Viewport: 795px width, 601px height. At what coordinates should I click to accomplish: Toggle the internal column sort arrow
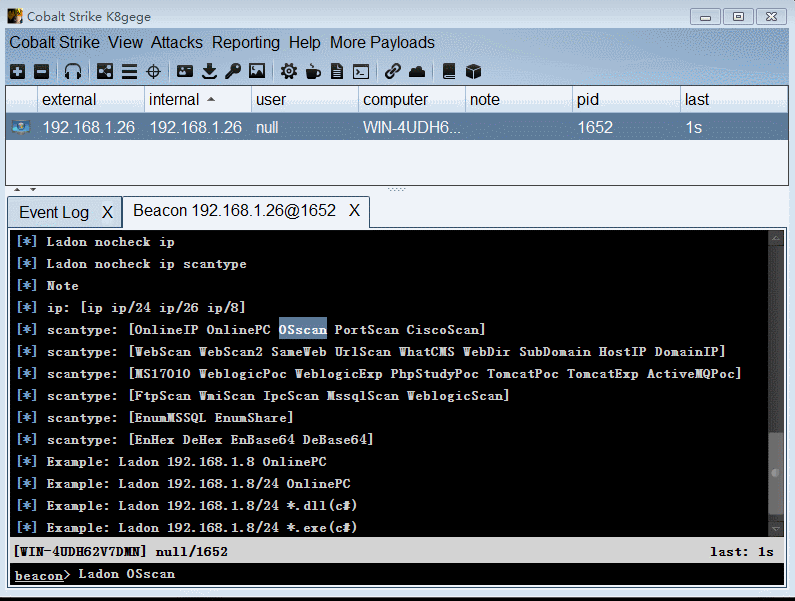[x=211, y=99]
